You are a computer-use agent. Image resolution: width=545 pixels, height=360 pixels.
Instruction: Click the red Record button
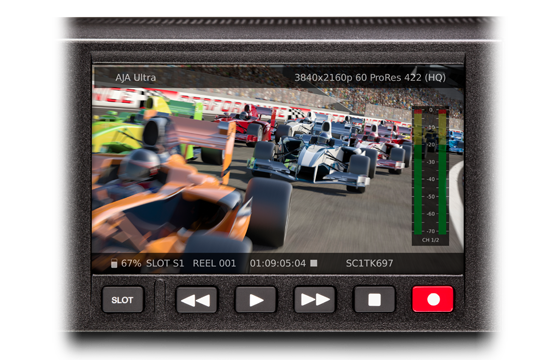433,299
